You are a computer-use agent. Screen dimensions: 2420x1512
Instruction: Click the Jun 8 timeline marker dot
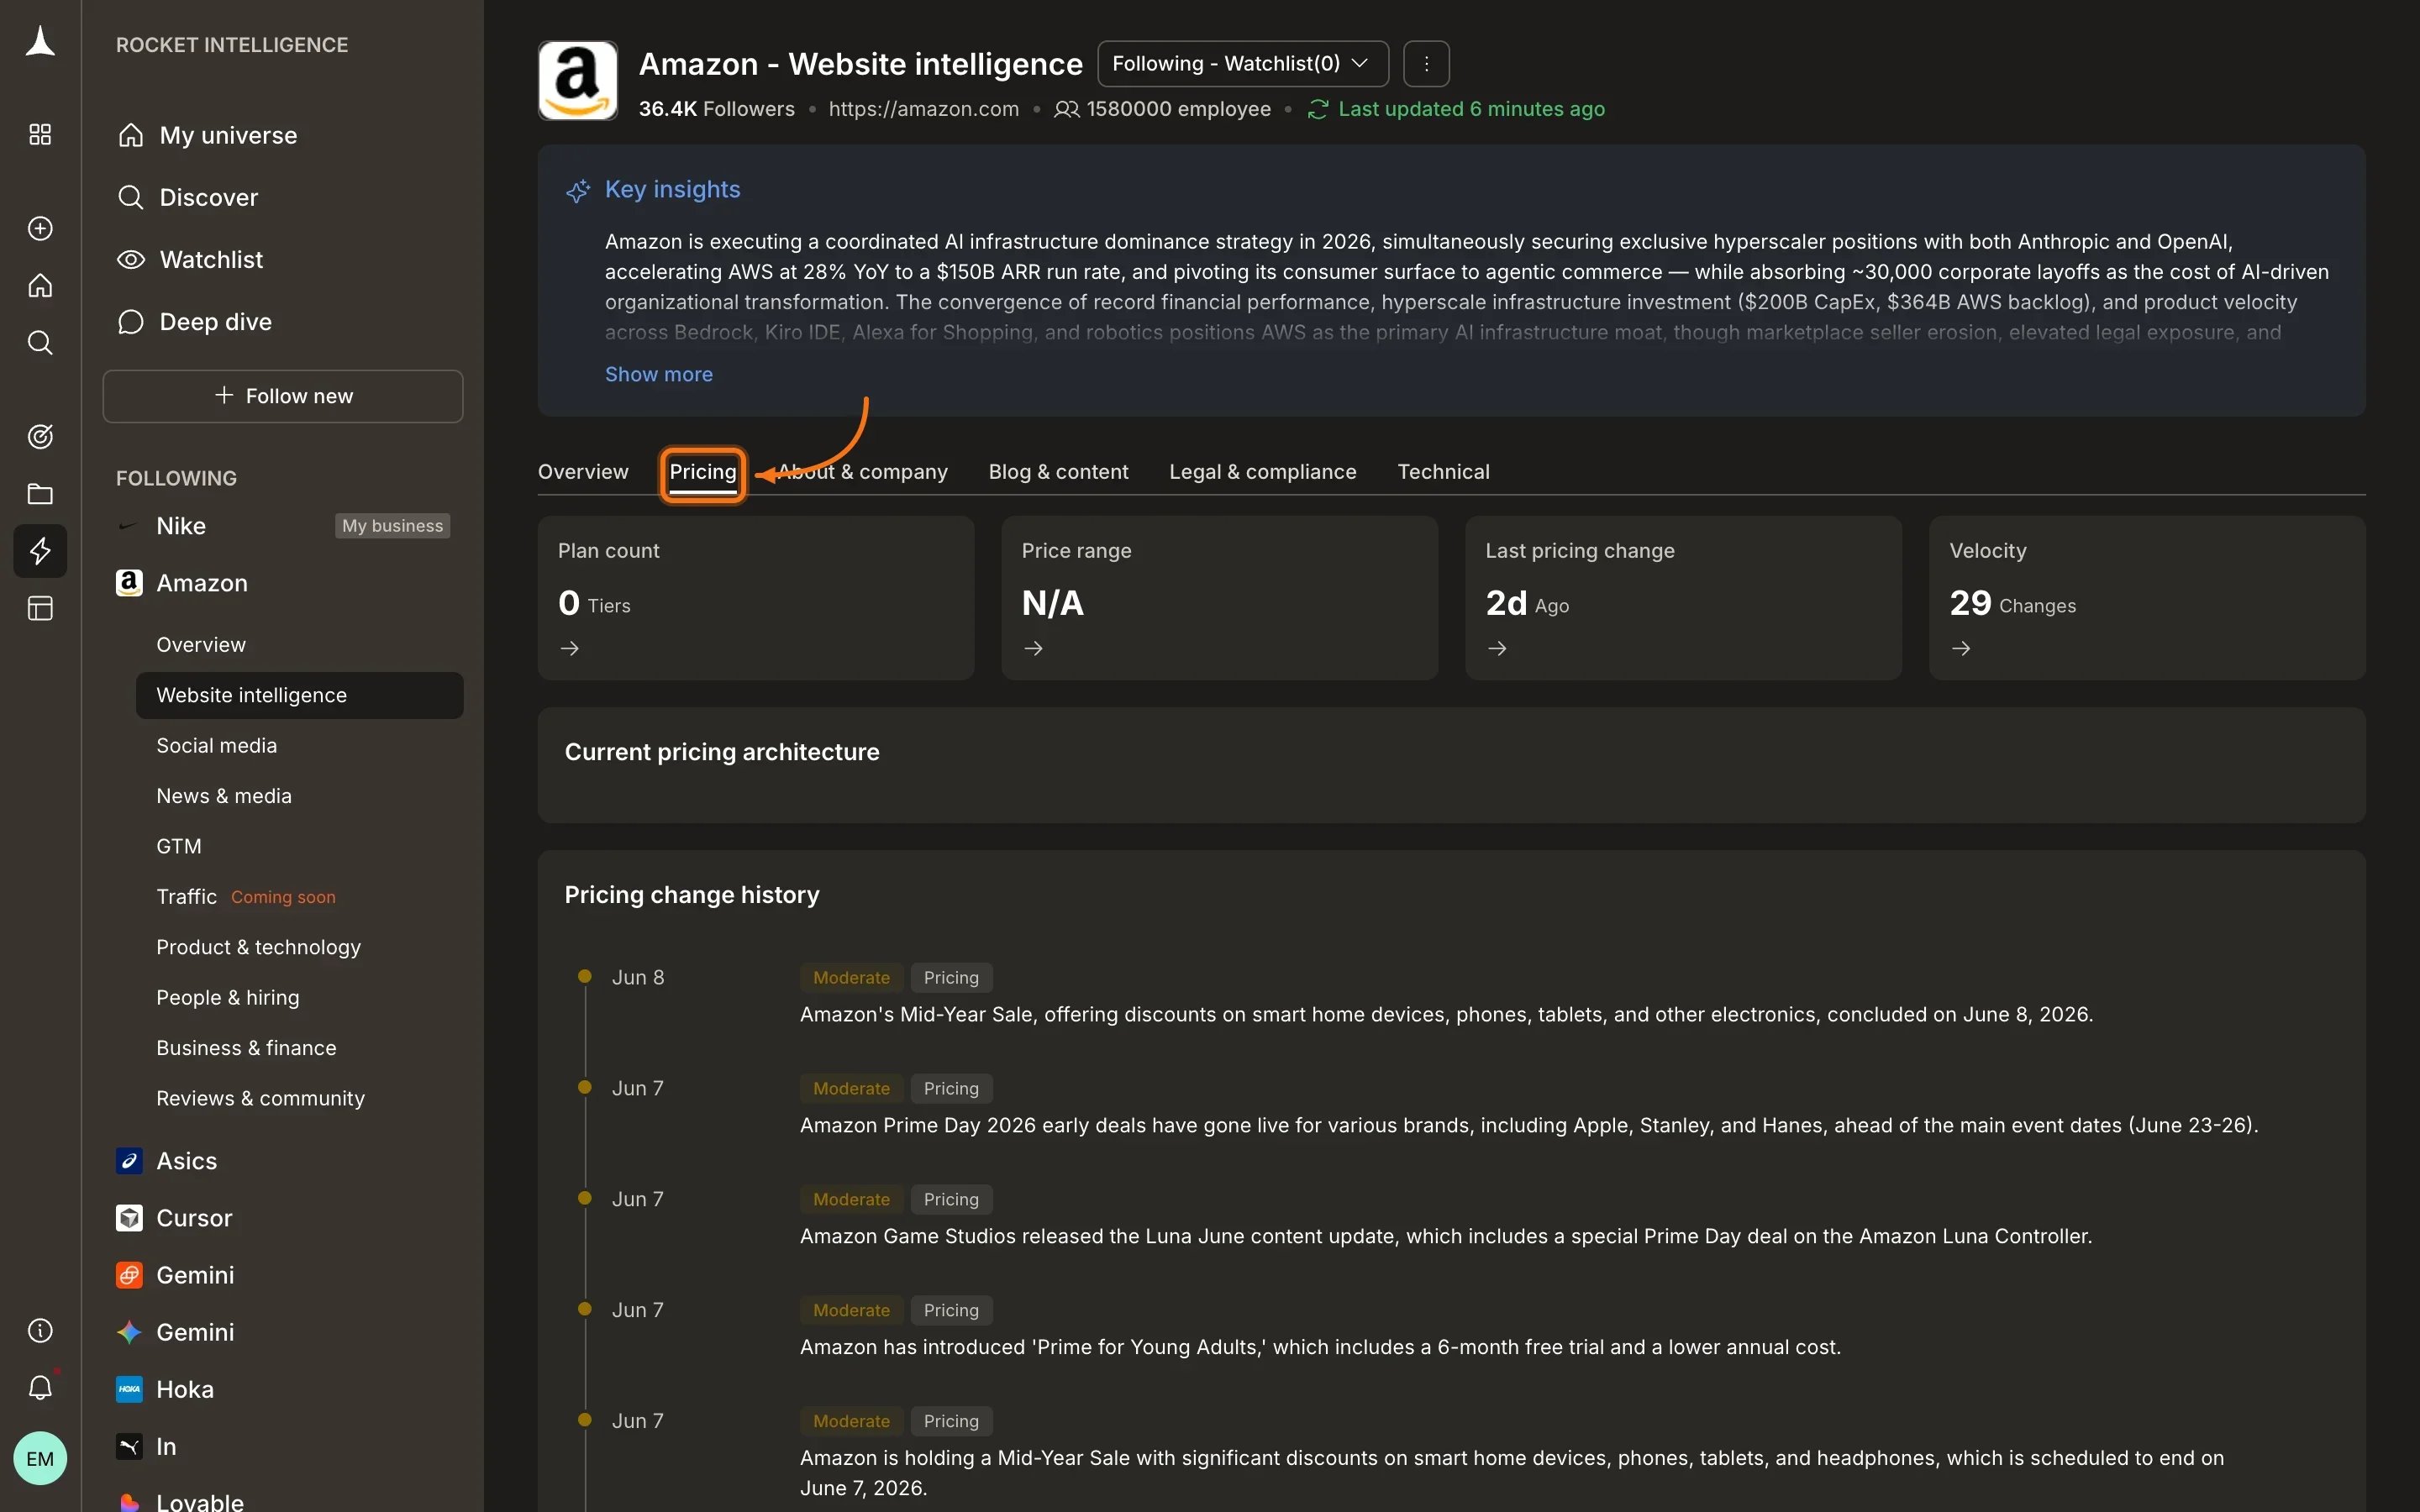click(x=585, y=977)
